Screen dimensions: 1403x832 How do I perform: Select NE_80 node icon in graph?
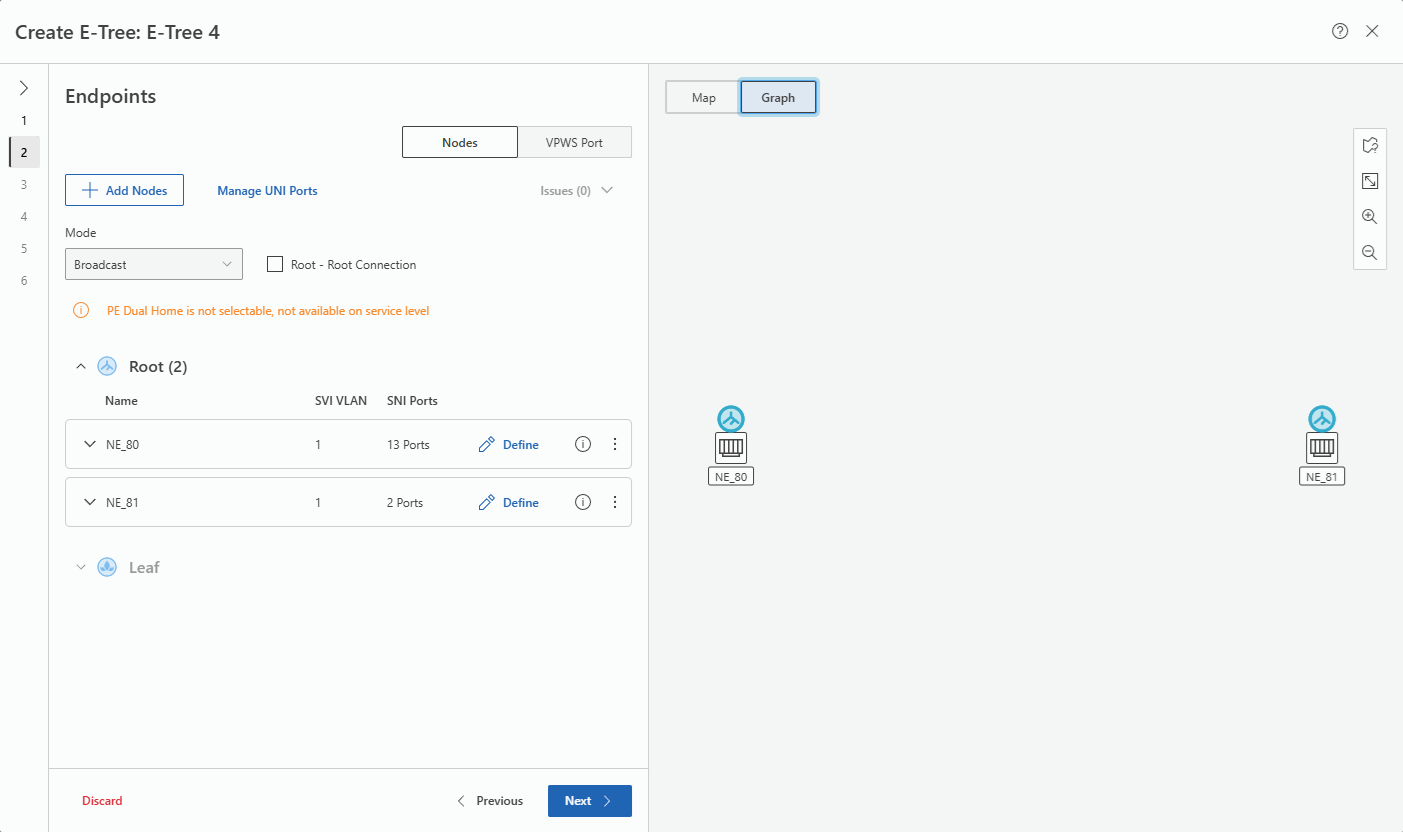point(731,446)
